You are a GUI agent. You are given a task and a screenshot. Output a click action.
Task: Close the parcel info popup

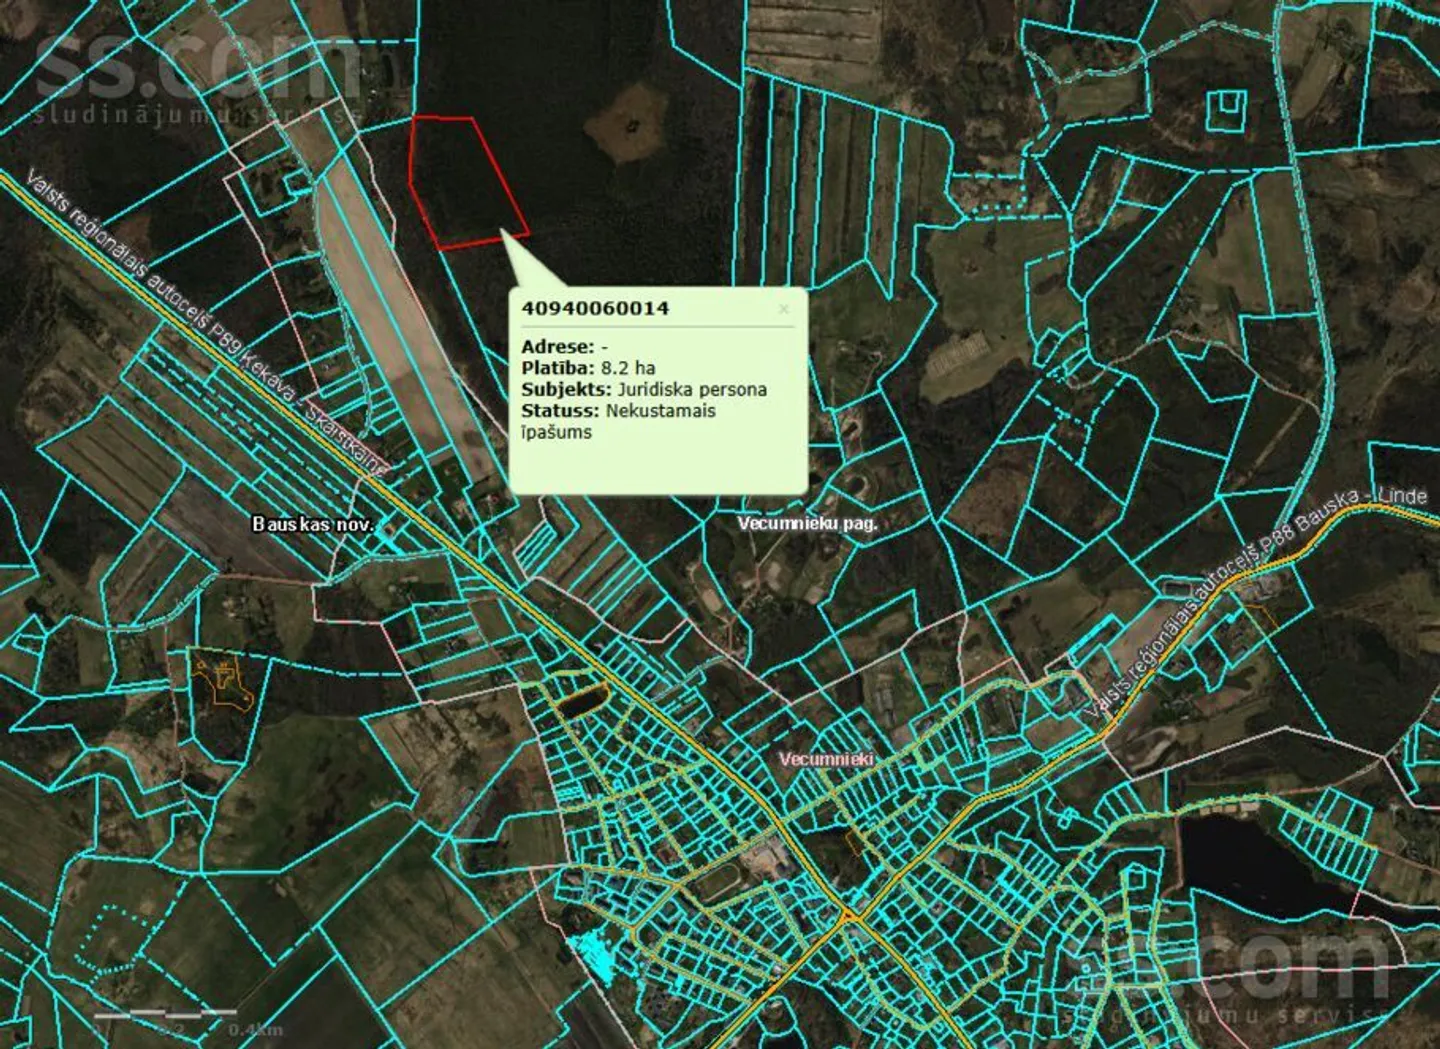(784, 309)
